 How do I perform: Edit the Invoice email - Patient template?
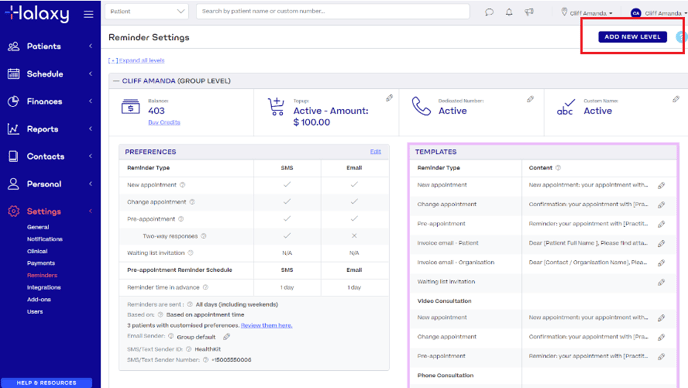[x=661, y=244]
